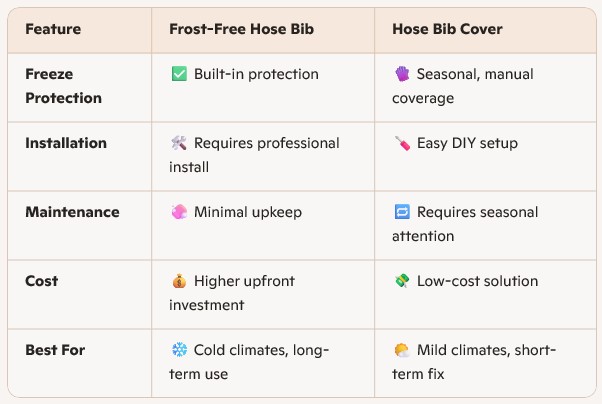The height and width of the screenshot is (404, 602).
Task: Click the sun behind cloud emoji
Action: tap(403, 351)
